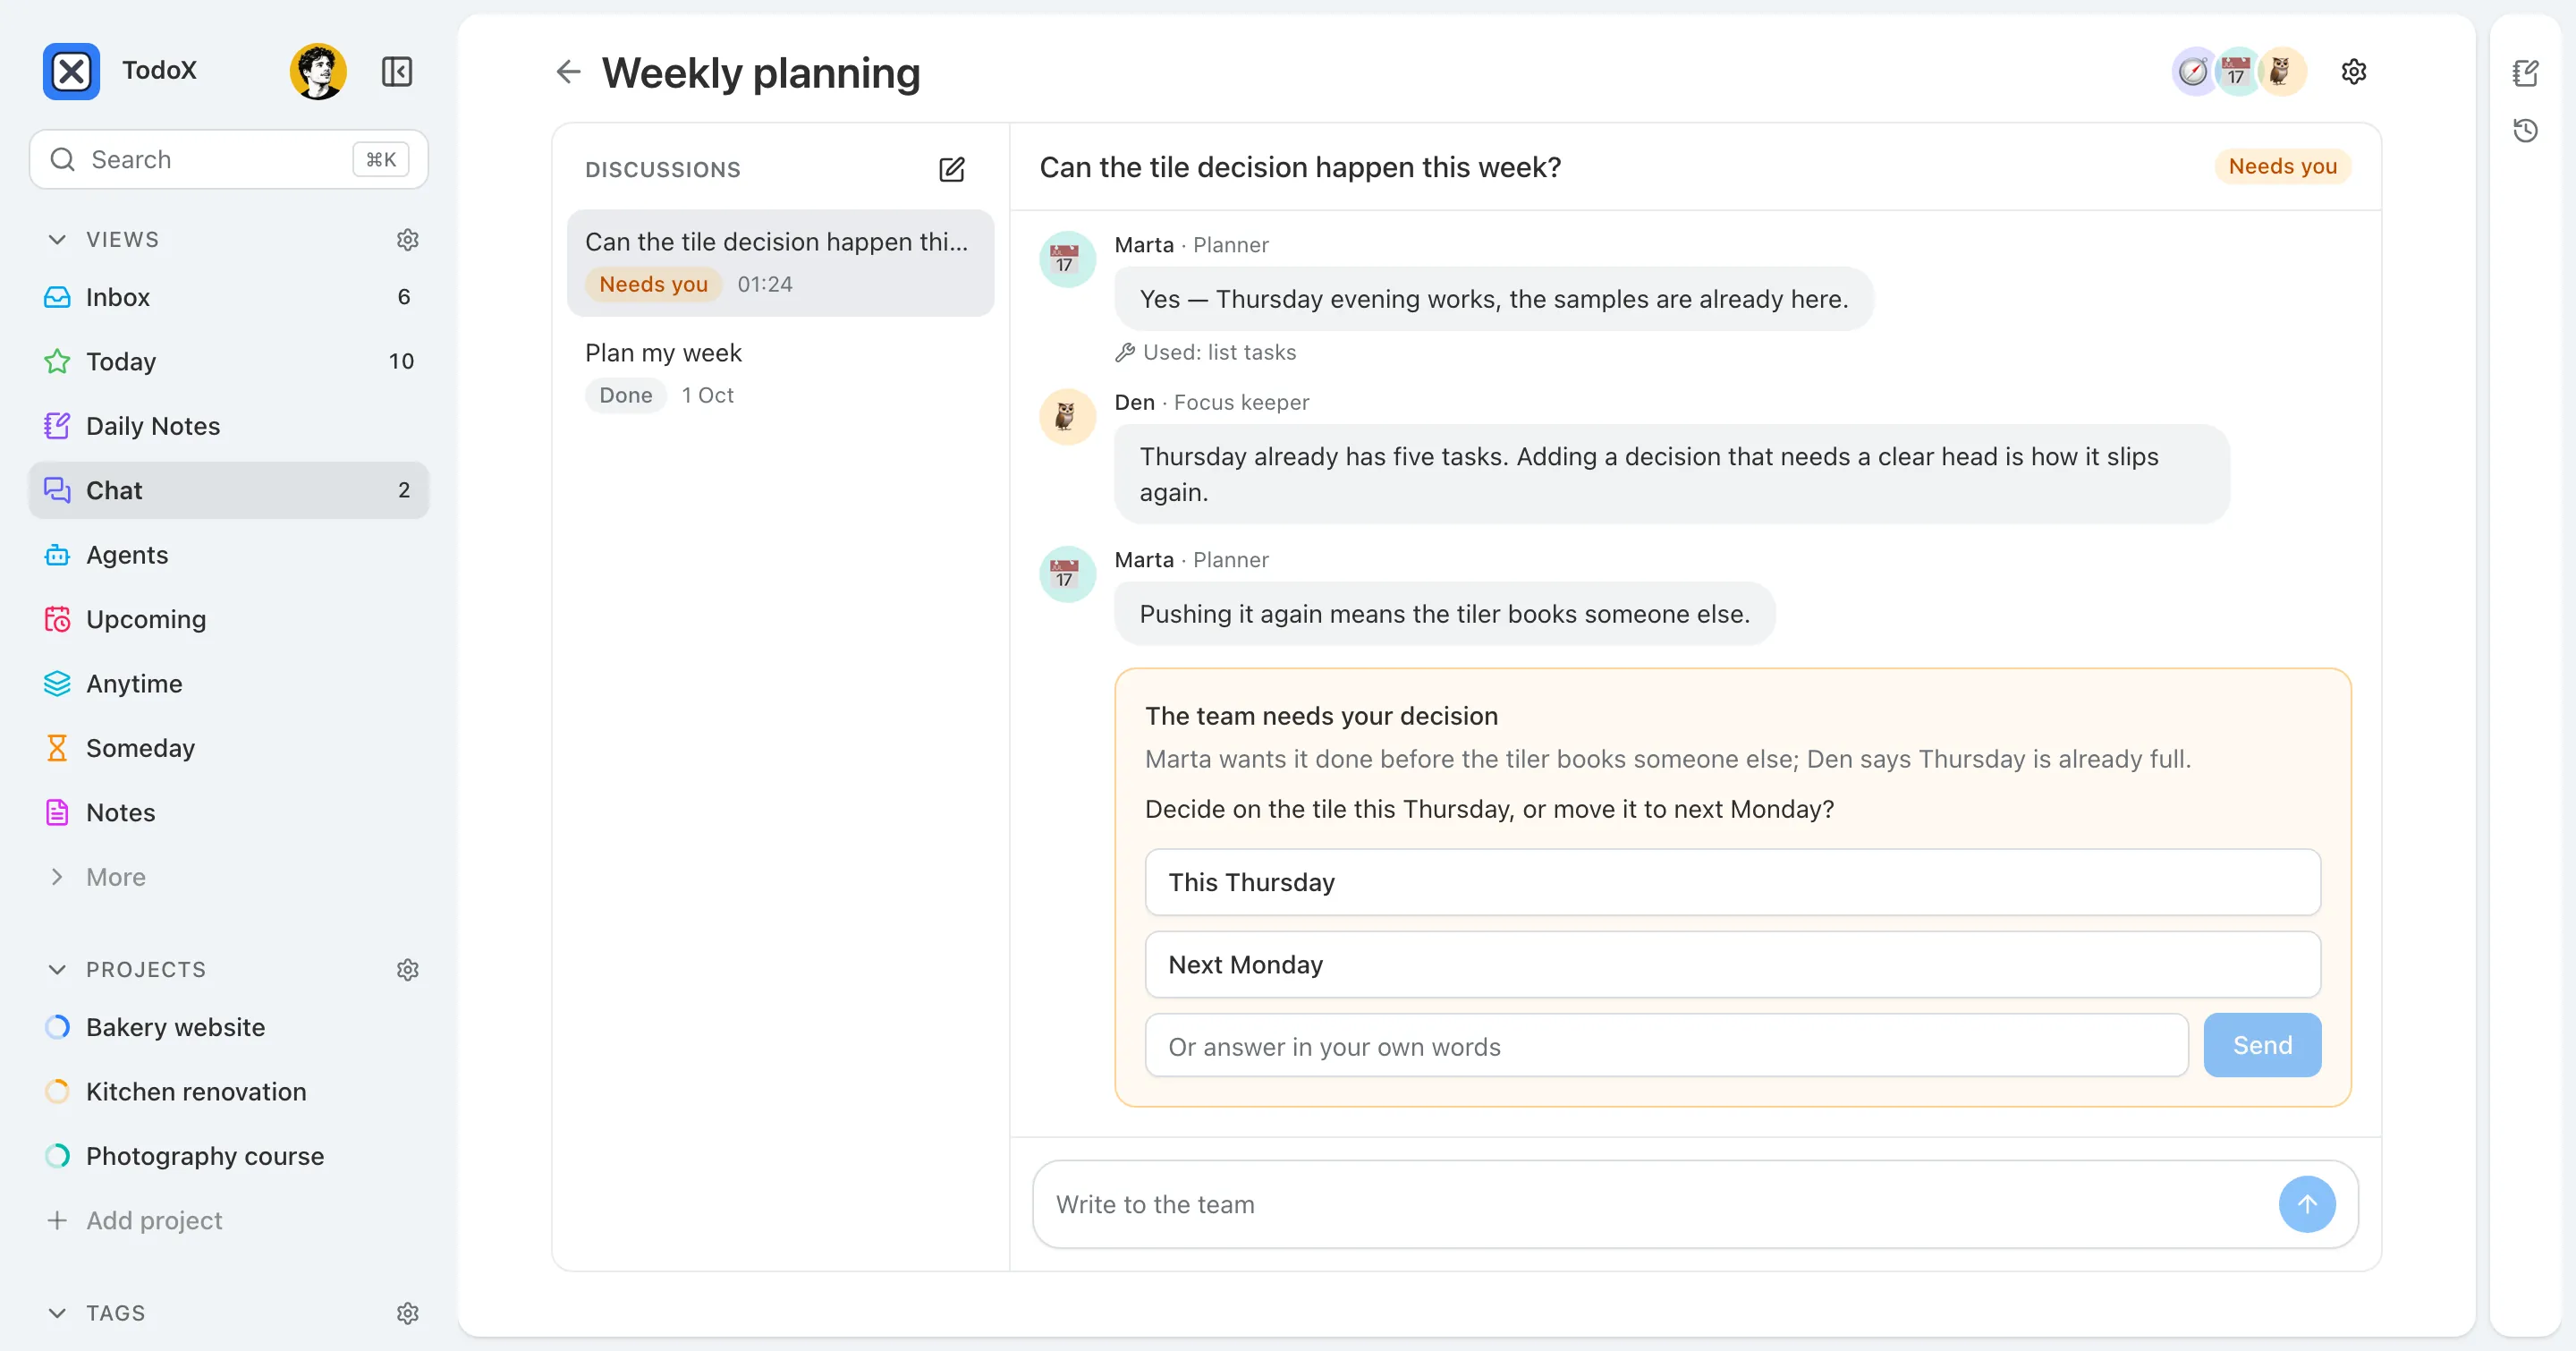Open the Kitchen renovation project
2576x1351 pixels.
point(229,1092)
